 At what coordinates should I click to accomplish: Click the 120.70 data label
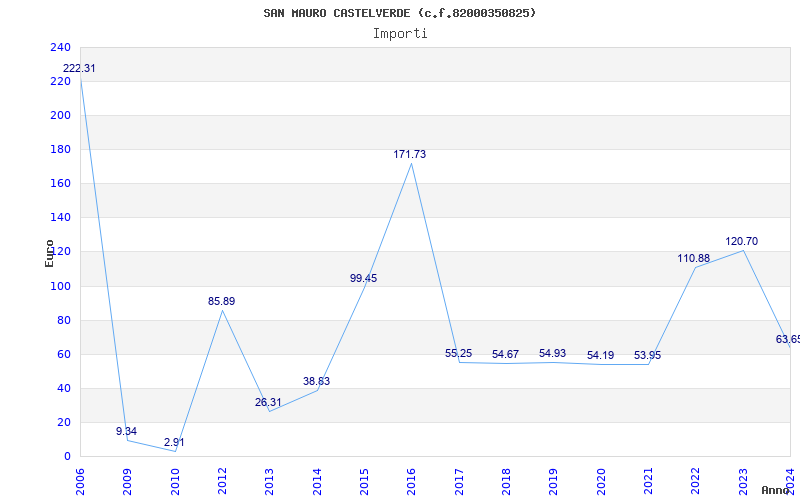click(742, 241)
